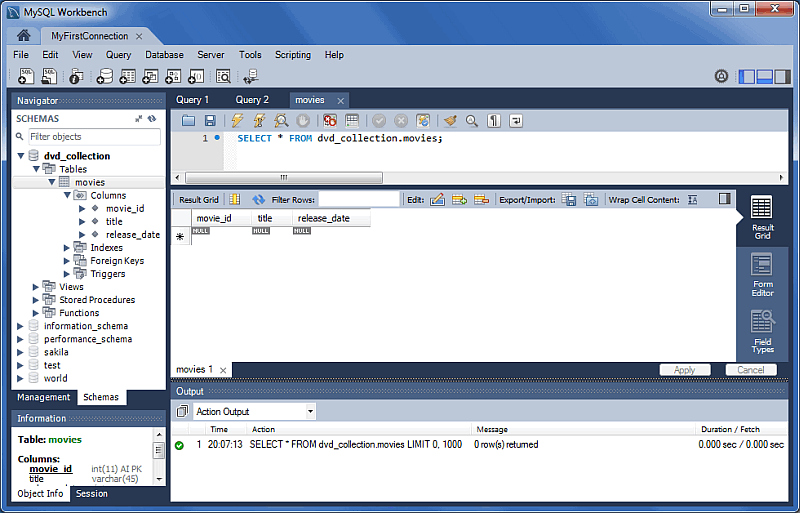Screen dimensions: 800x513
Task: Create a new stored procedure icon
Action: 173,76
